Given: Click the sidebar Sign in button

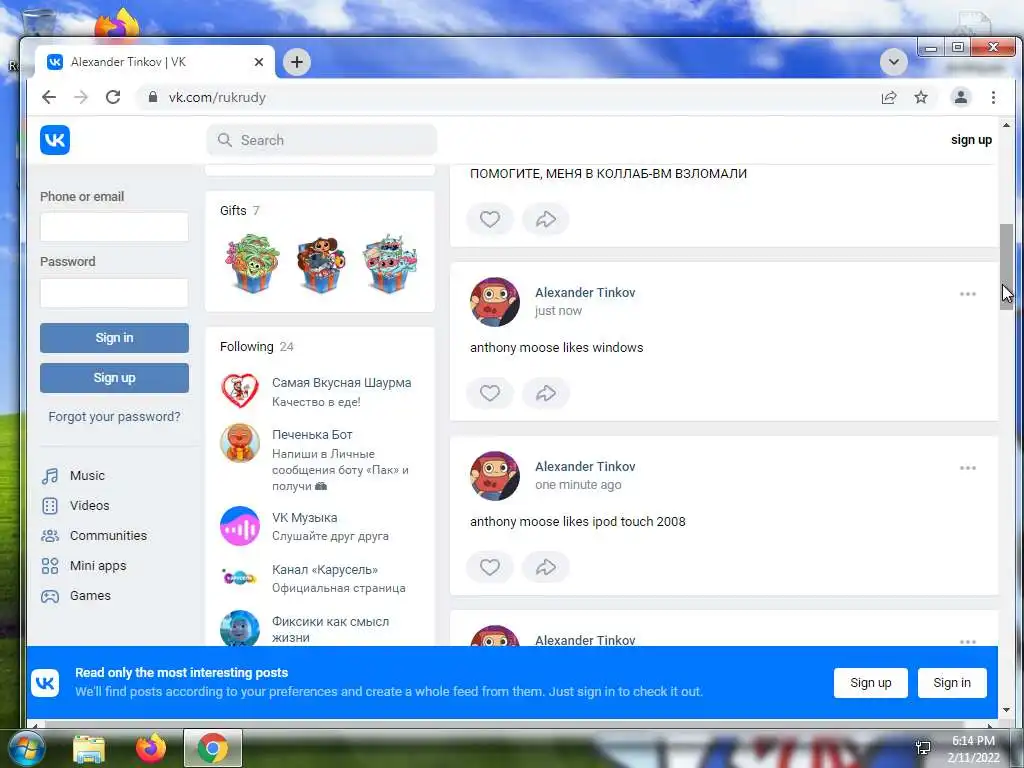Looking at the screenshot, I should [x=114, y=338].
